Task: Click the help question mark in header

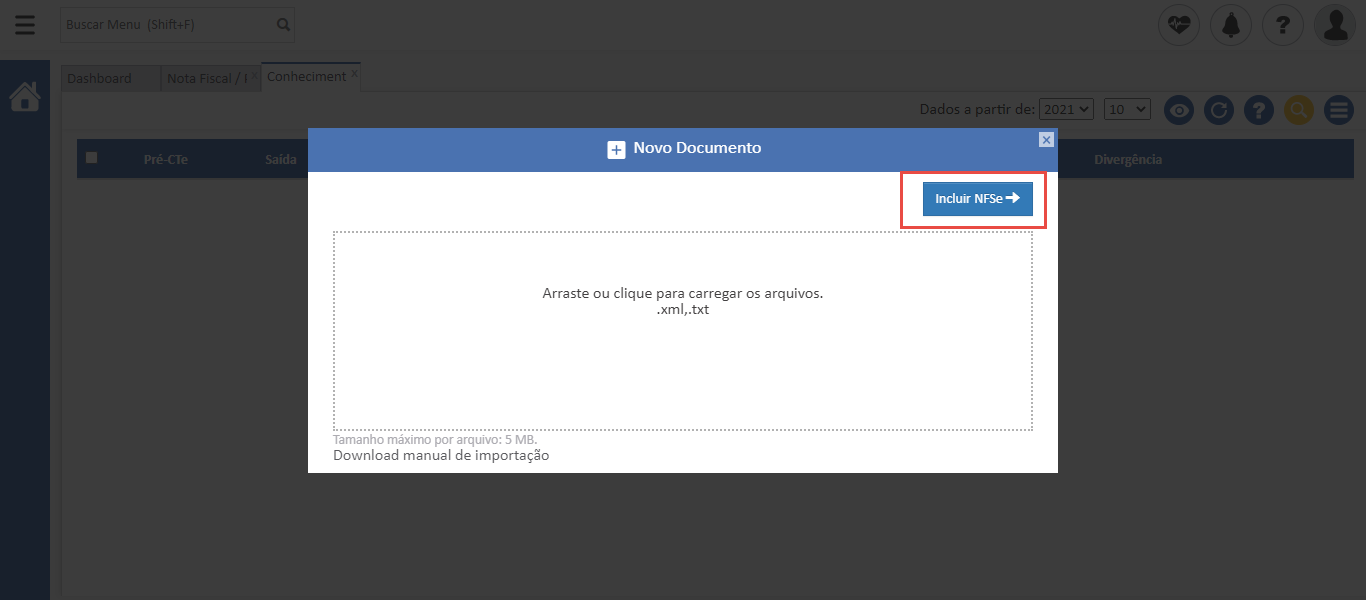Action: [1283, 25]
